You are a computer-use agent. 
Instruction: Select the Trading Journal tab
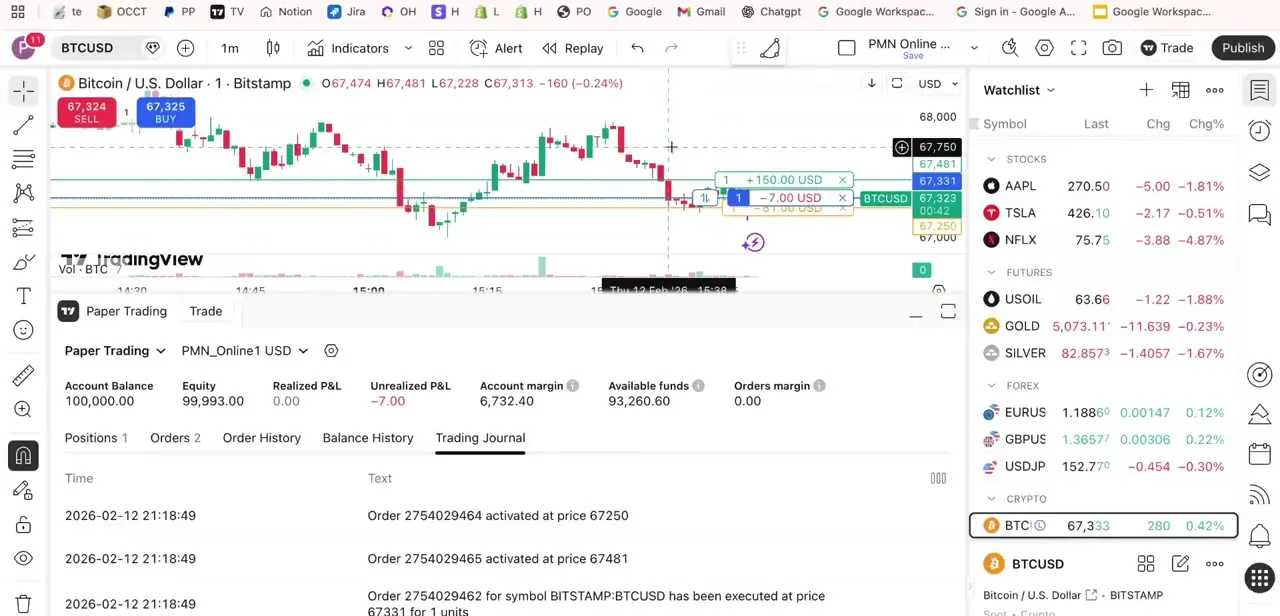pyautogui.click(x=480, y=438)
